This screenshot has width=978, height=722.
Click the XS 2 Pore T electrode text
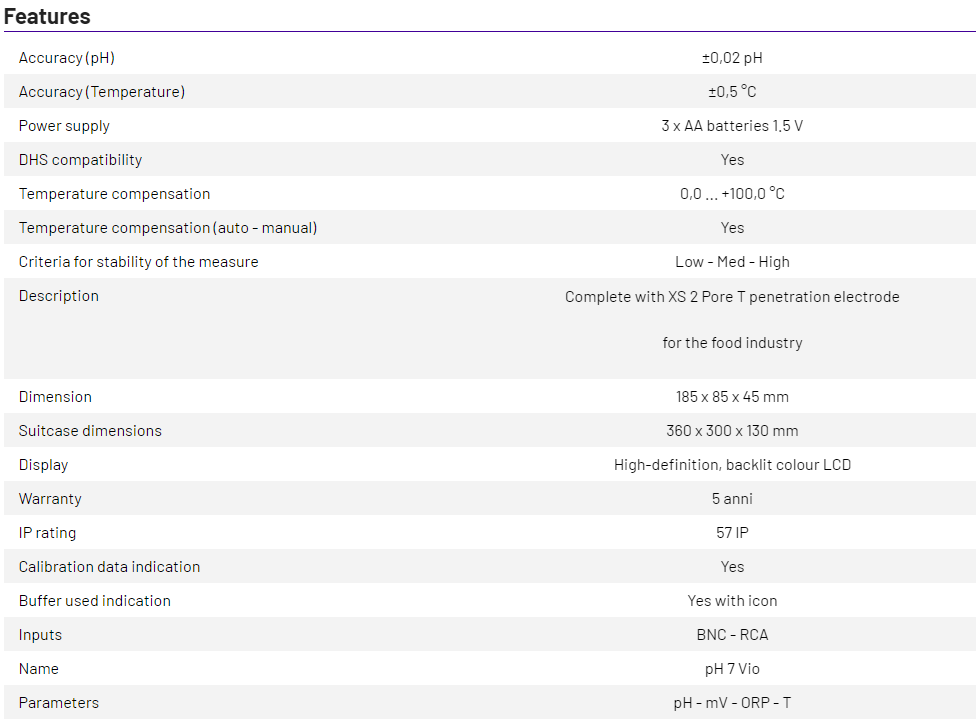pos(732,297)
